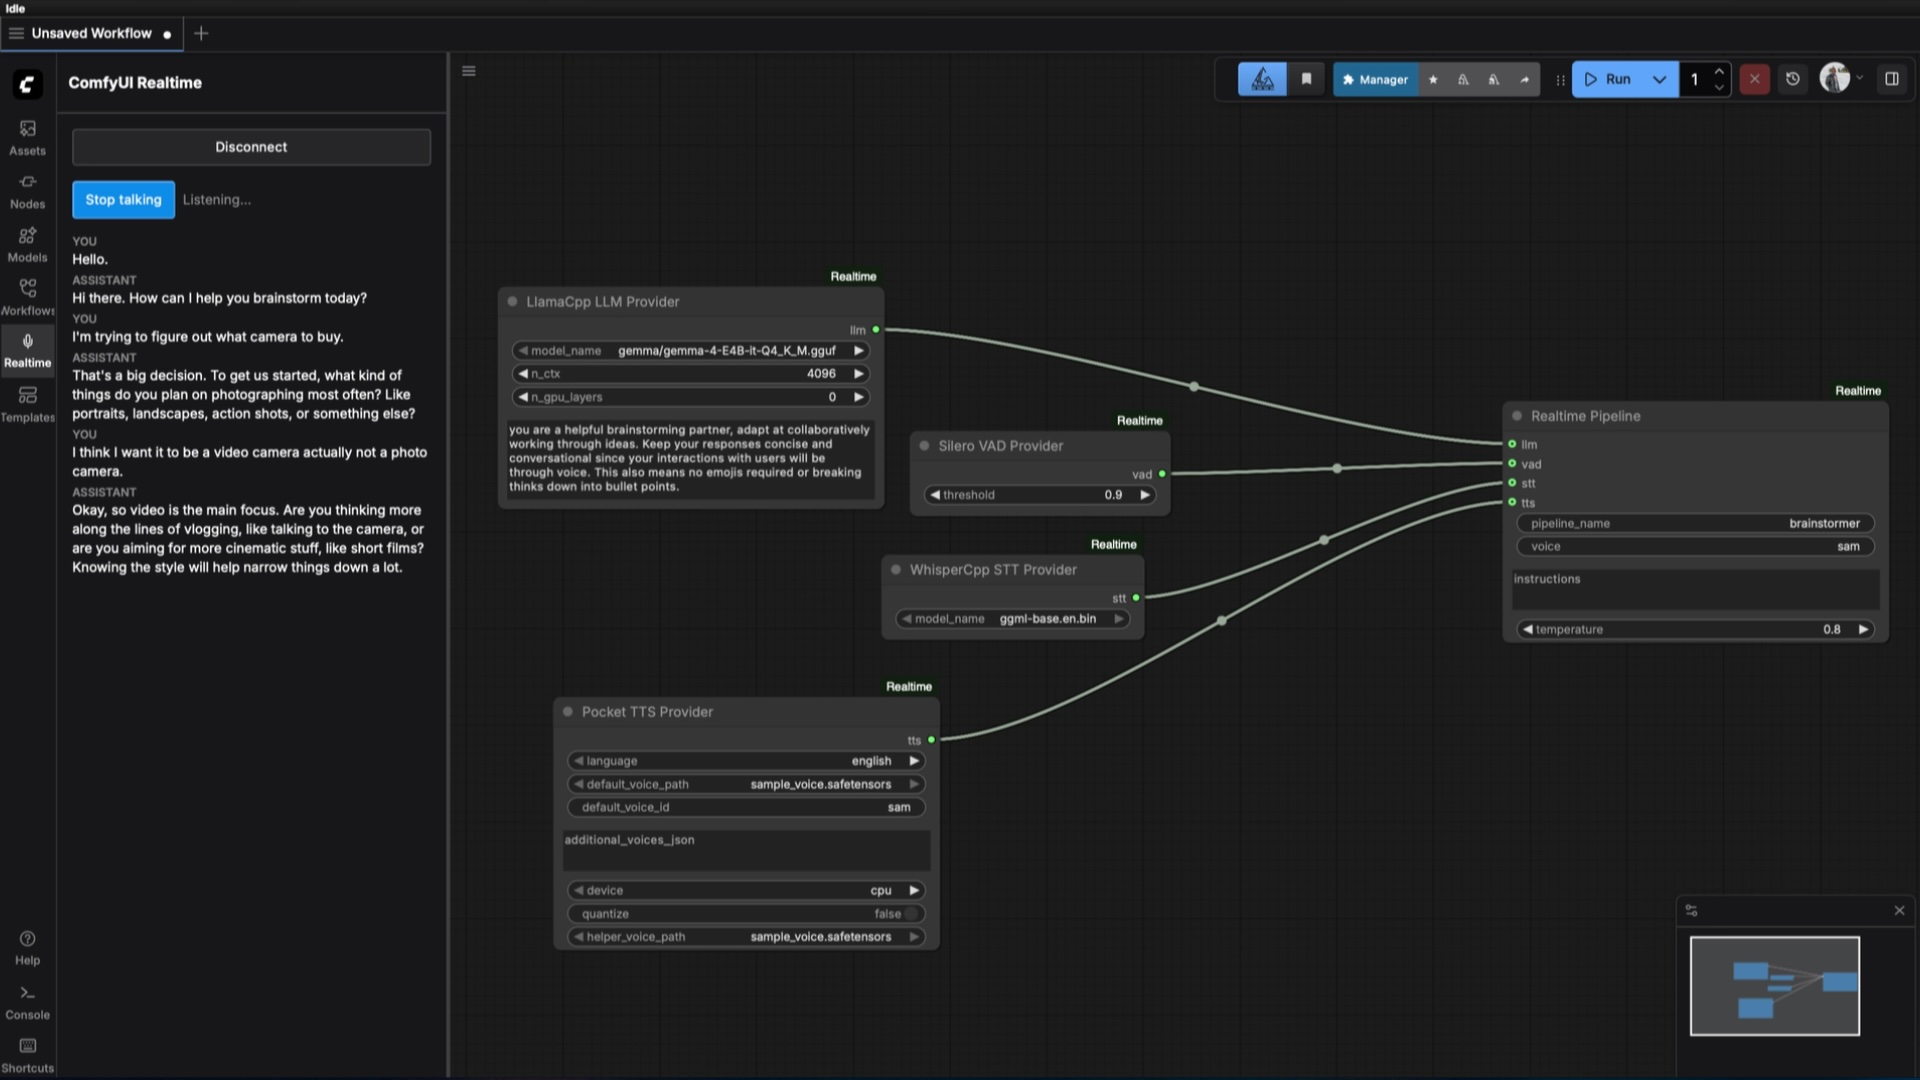
Task: Open the ComfyUI logo menu
Action: pos(27,84)
